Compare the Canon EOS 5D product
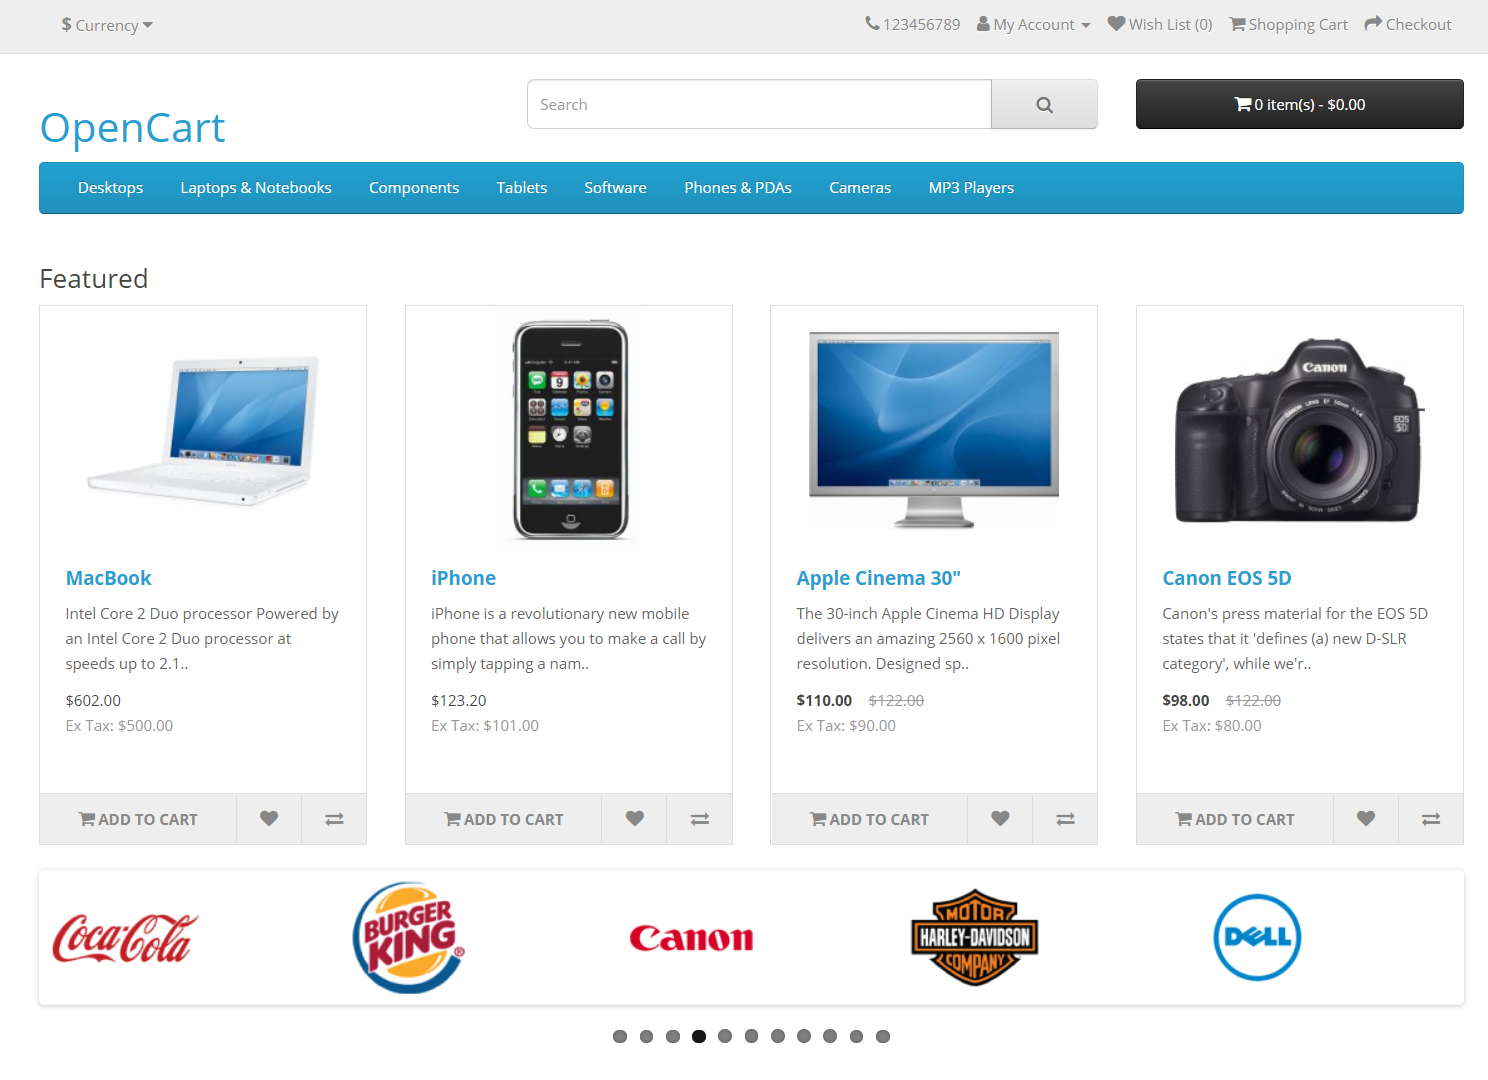 pyautogui.click(x=1431, y=819)
